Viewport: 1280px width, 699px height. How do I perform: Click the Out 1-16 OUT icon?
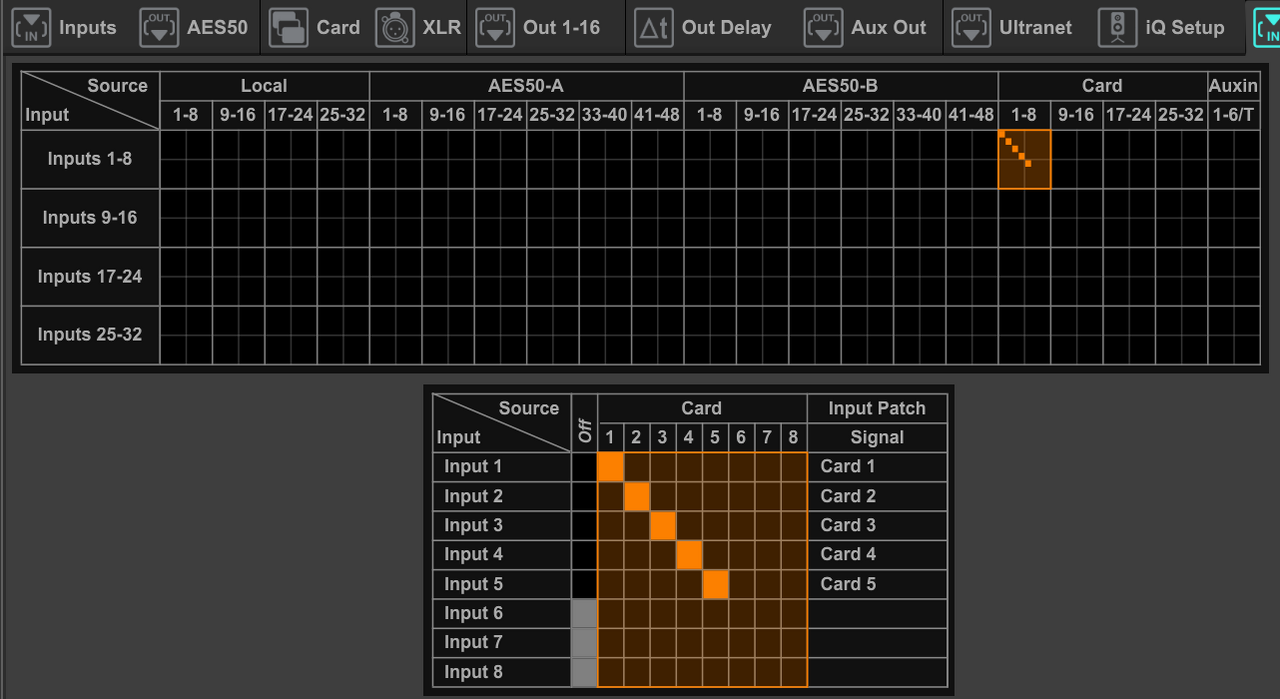(x=495, y=28)
